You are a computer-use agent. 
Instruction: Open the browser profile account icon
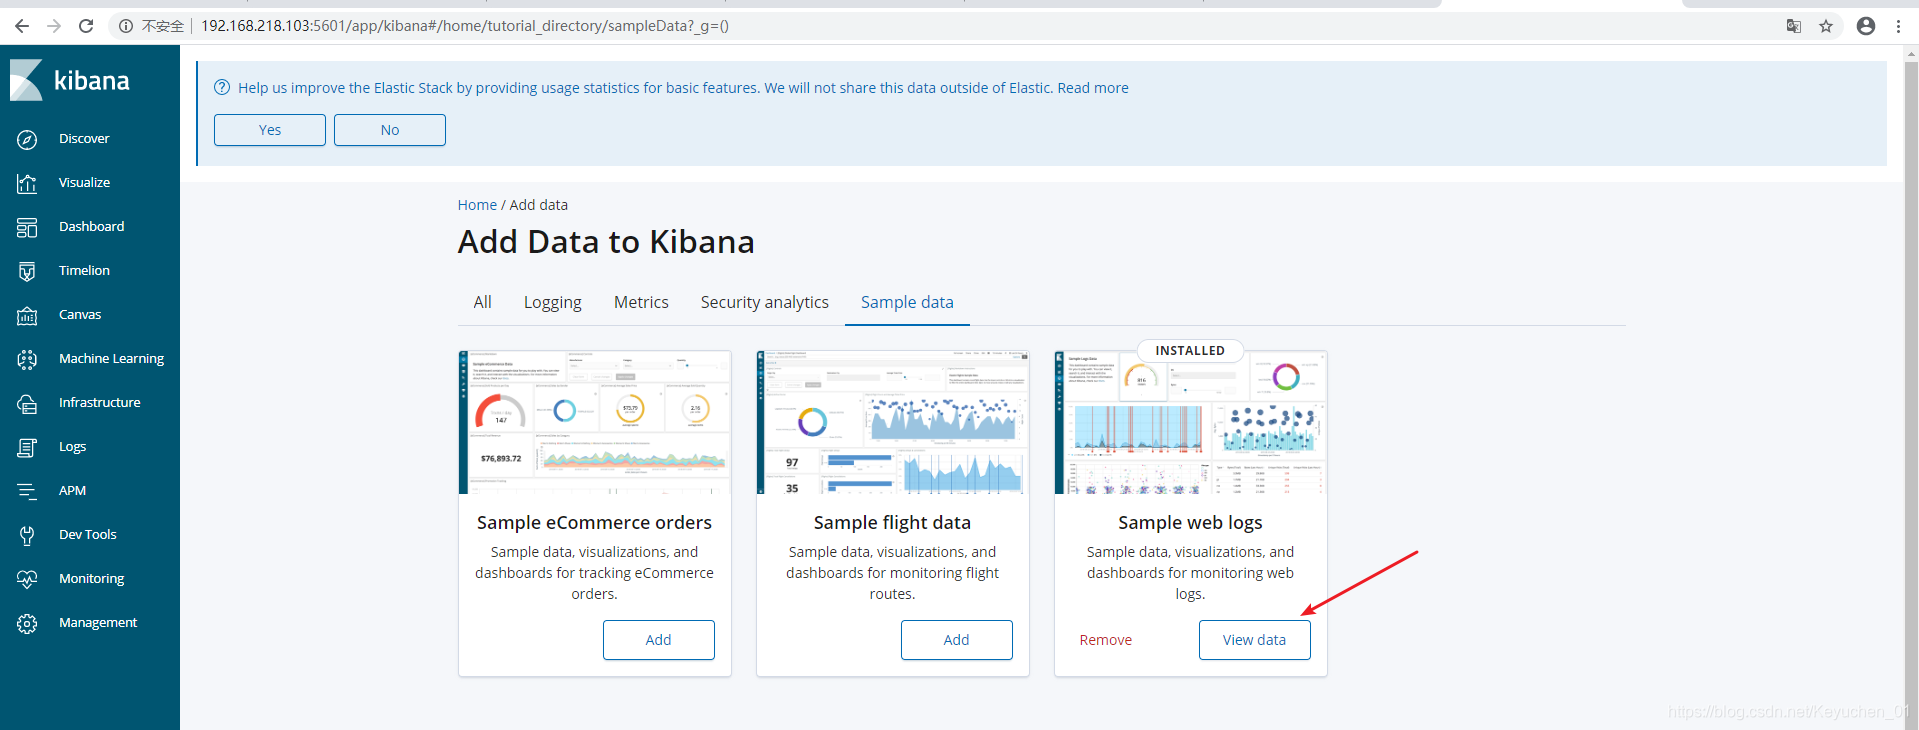(1866, 26)
